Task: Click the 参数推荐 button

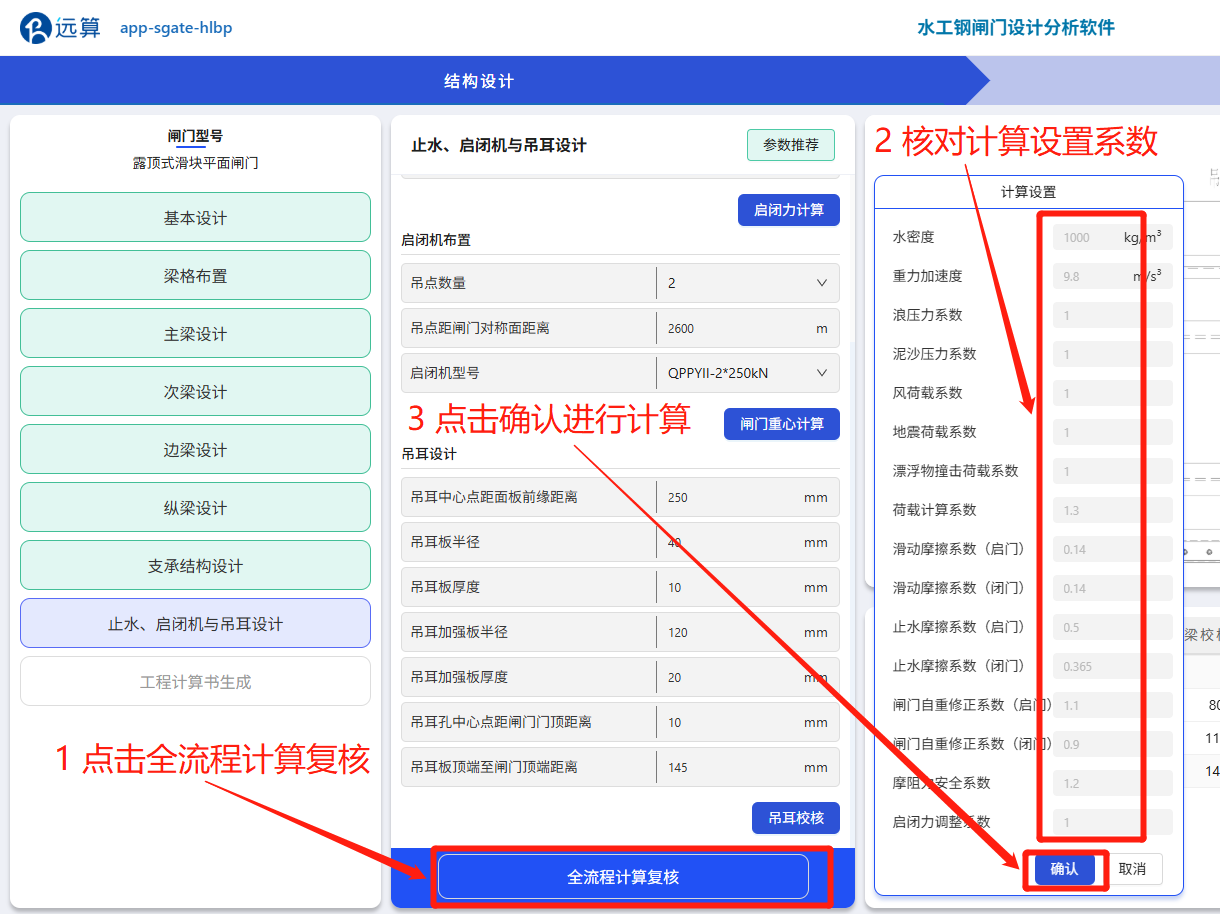Action: (x=790, y=145)
